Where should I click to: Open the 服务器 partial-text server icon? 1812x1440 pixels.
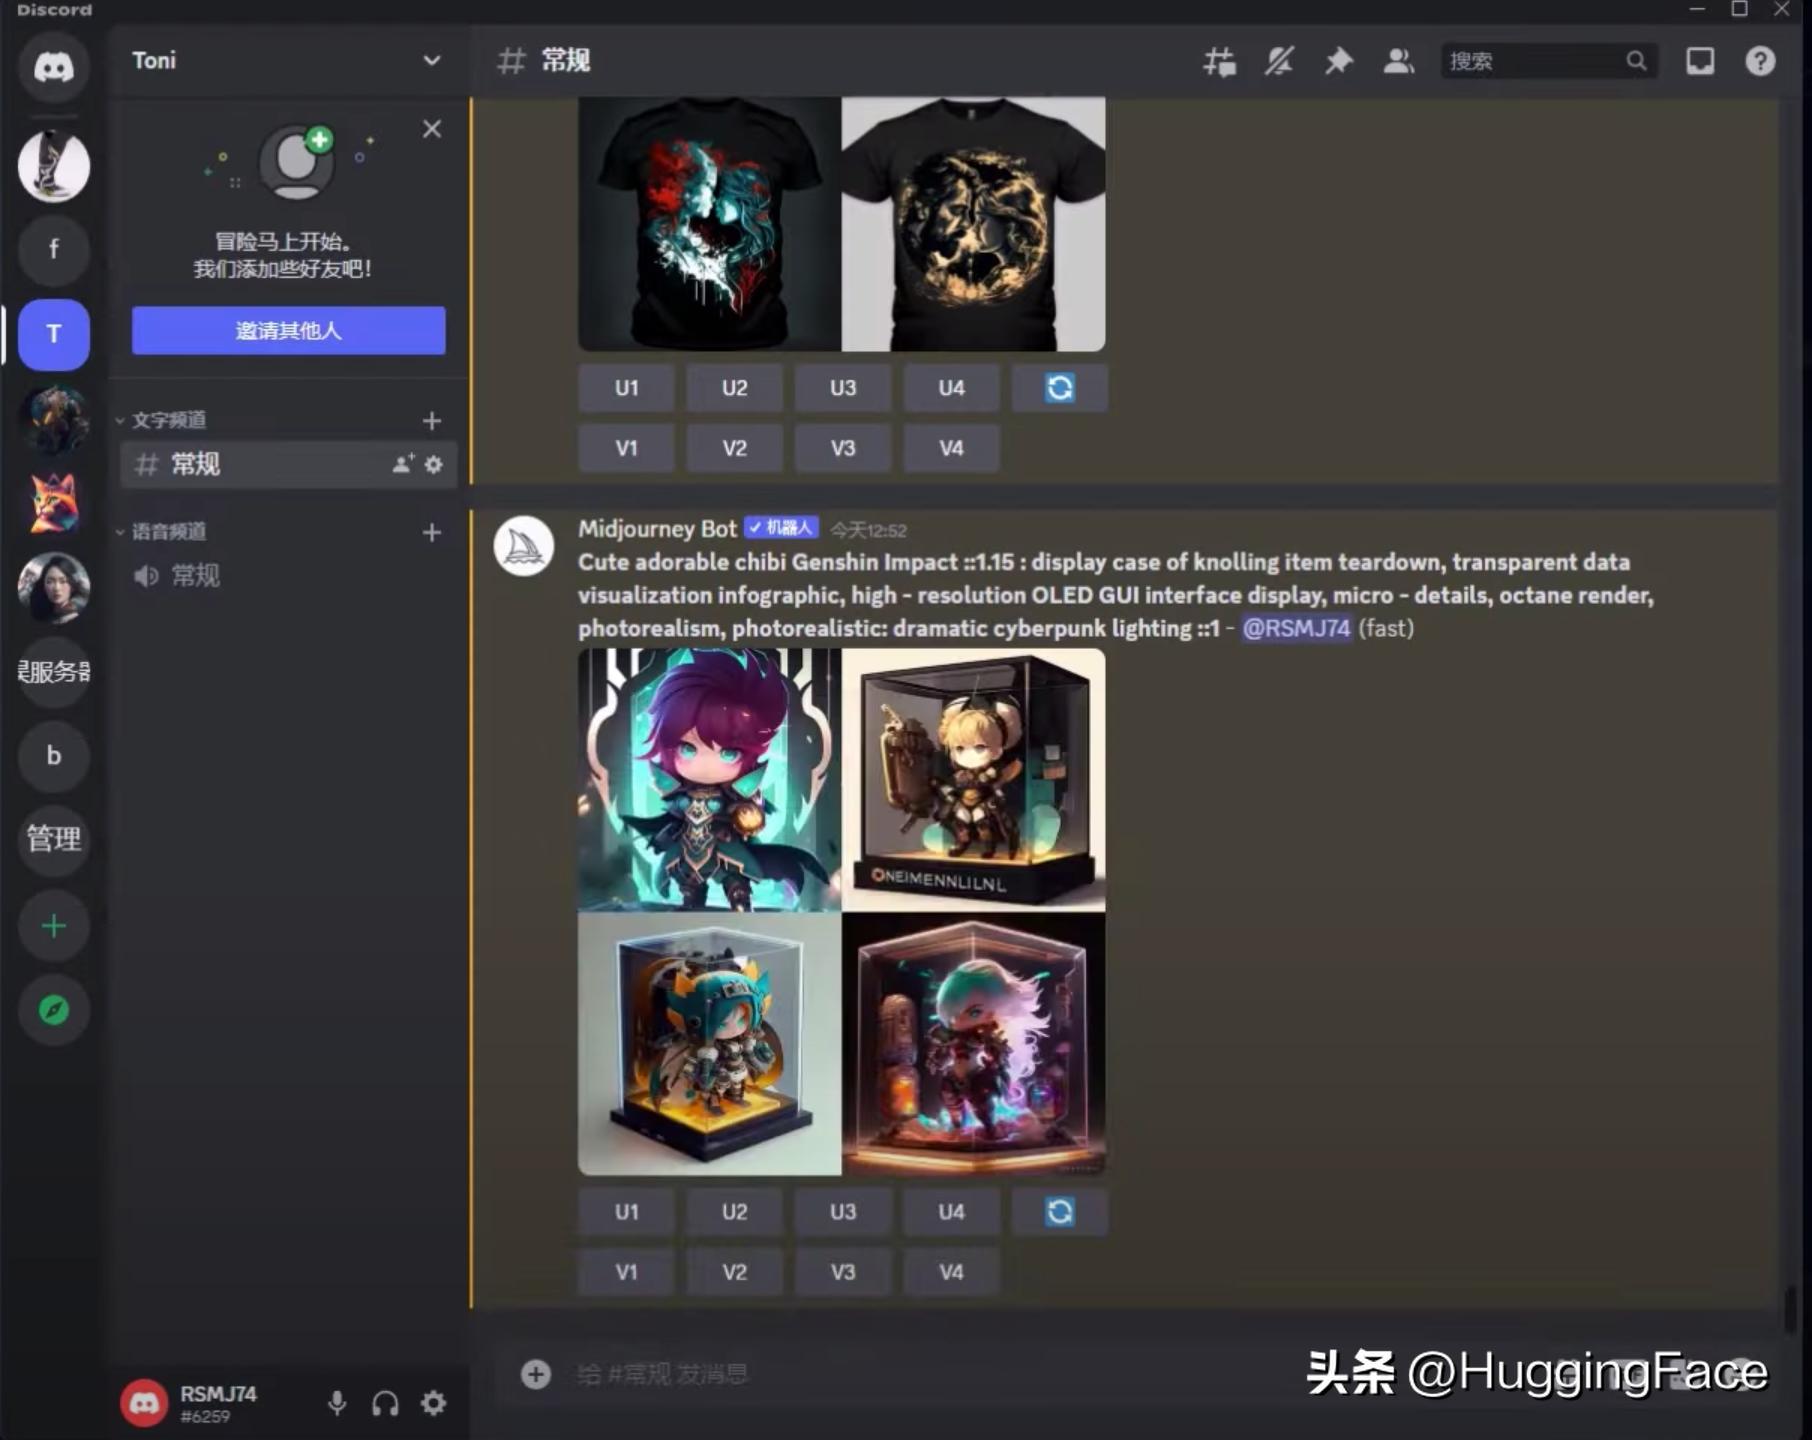click(x=54, y=672)
